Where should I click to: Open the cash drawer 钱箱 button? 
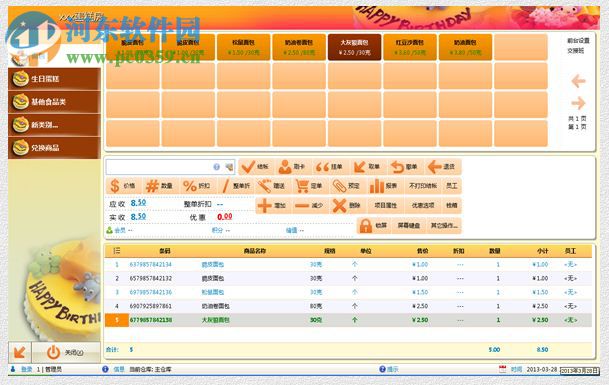pyautogui.click(x=452, y=206)
